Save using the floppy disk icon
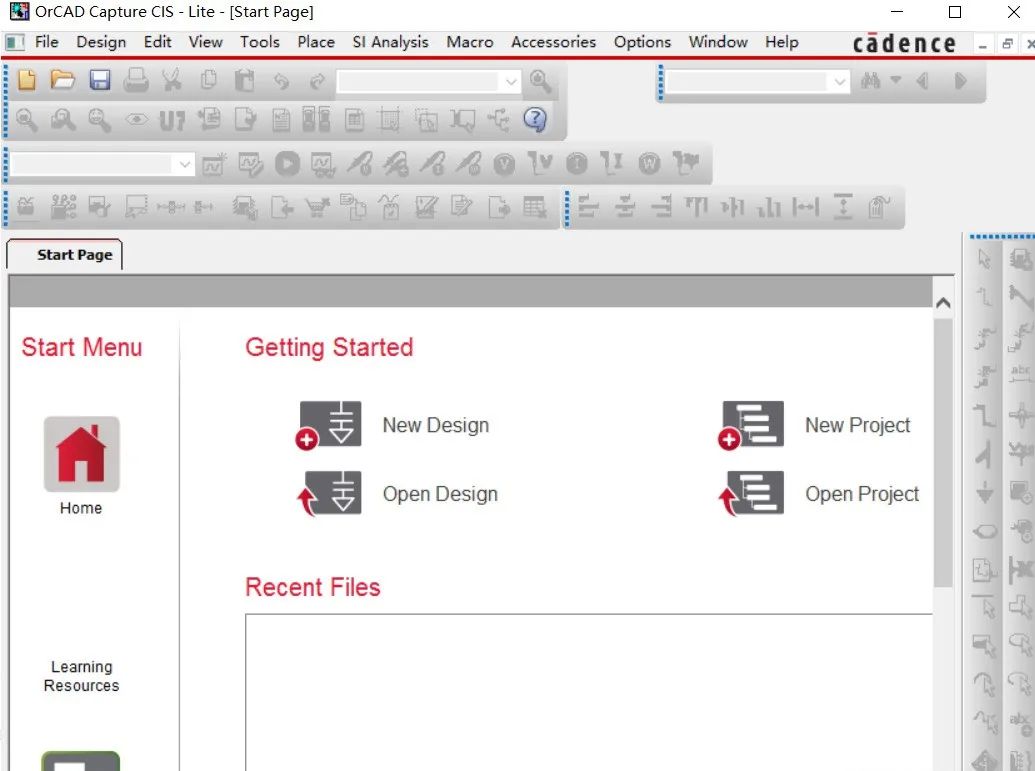 100,81
